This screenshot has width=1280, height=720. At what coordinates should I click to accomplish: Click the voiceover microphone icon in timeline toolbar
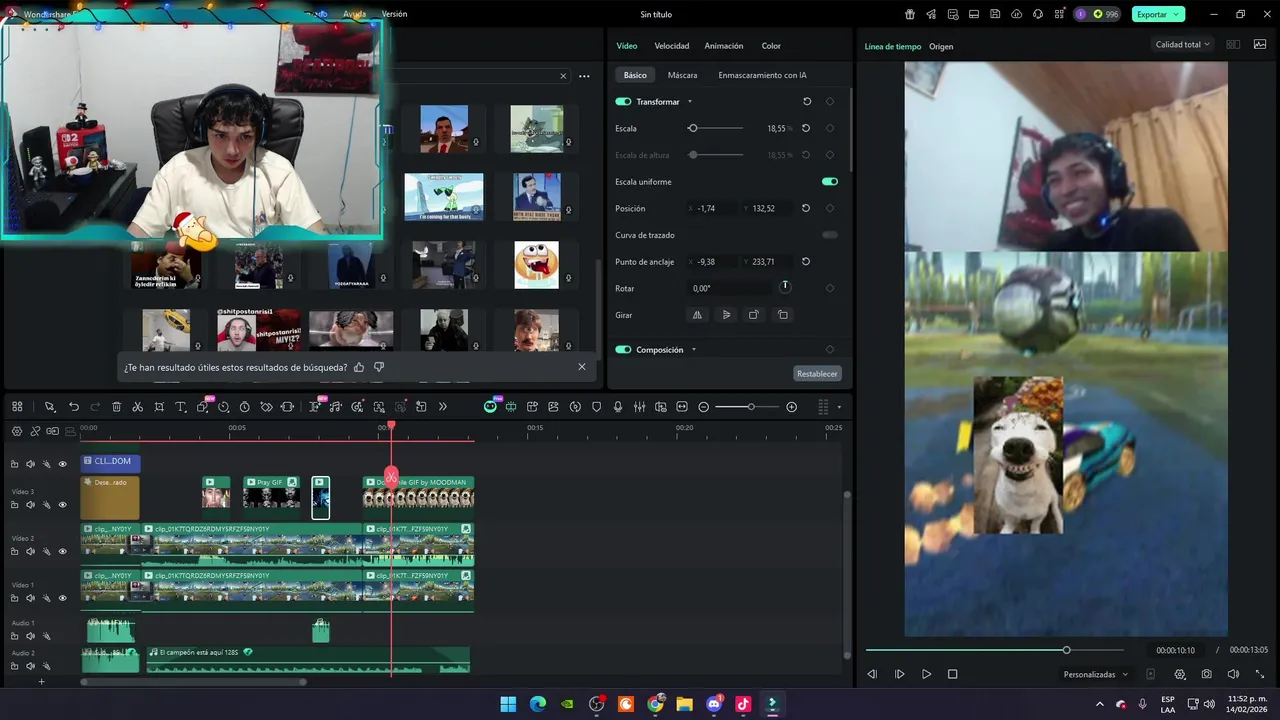point(618,407)
